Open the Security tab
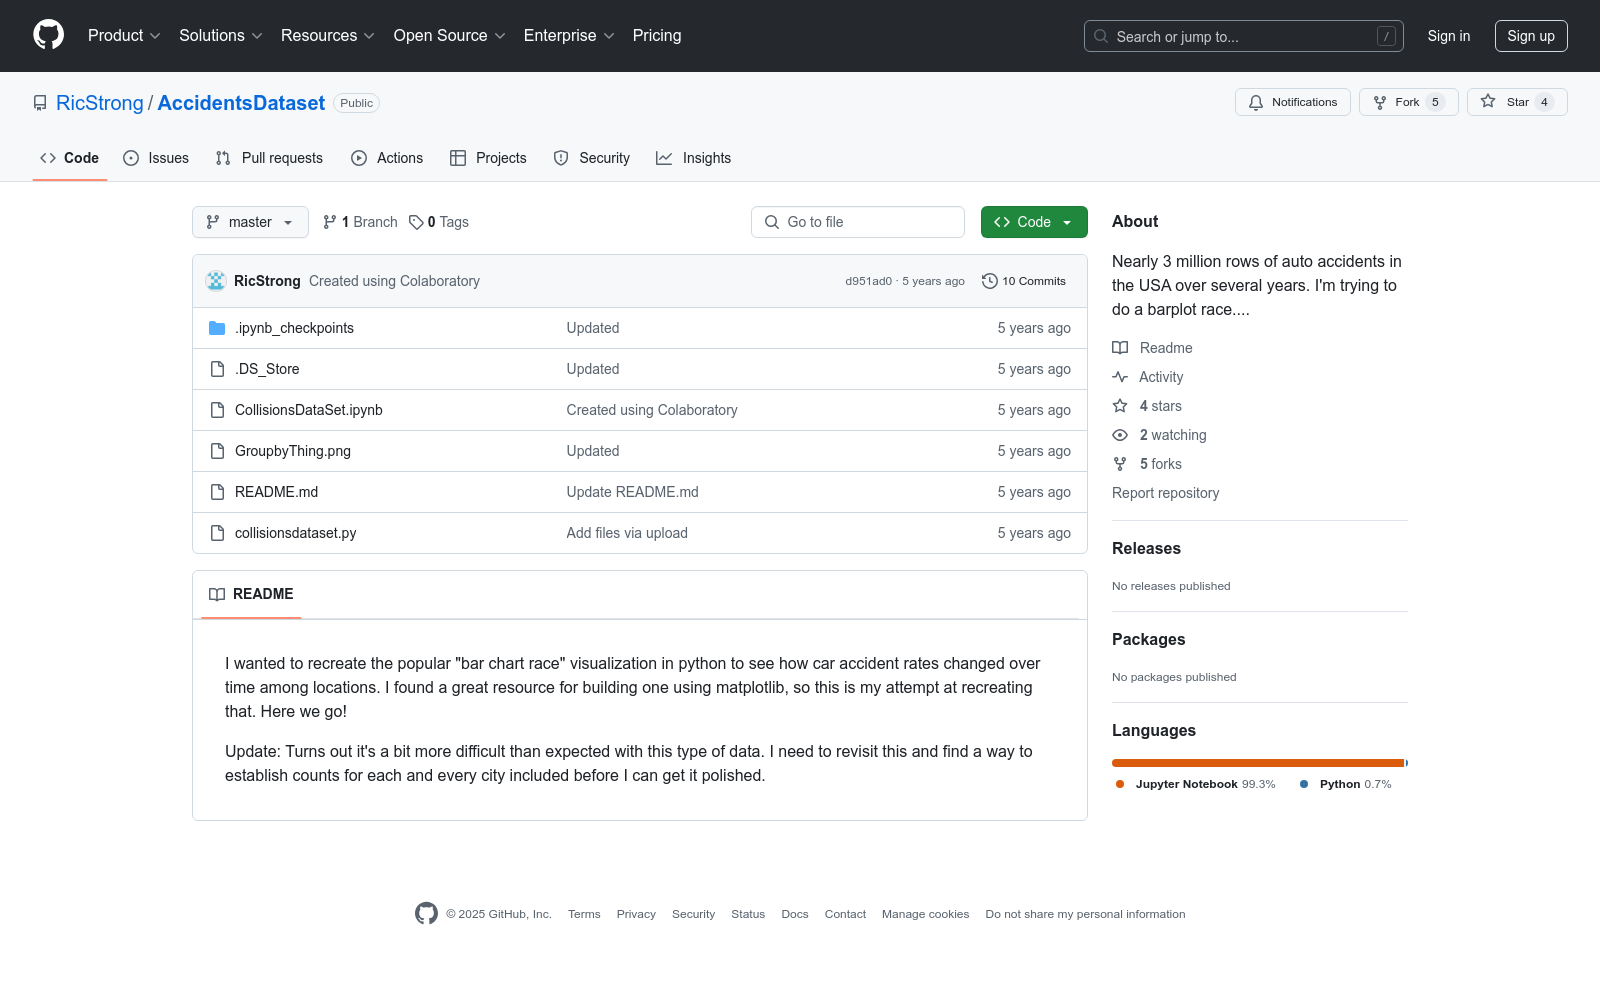The image size is (1600, 1000). point(592,158)
